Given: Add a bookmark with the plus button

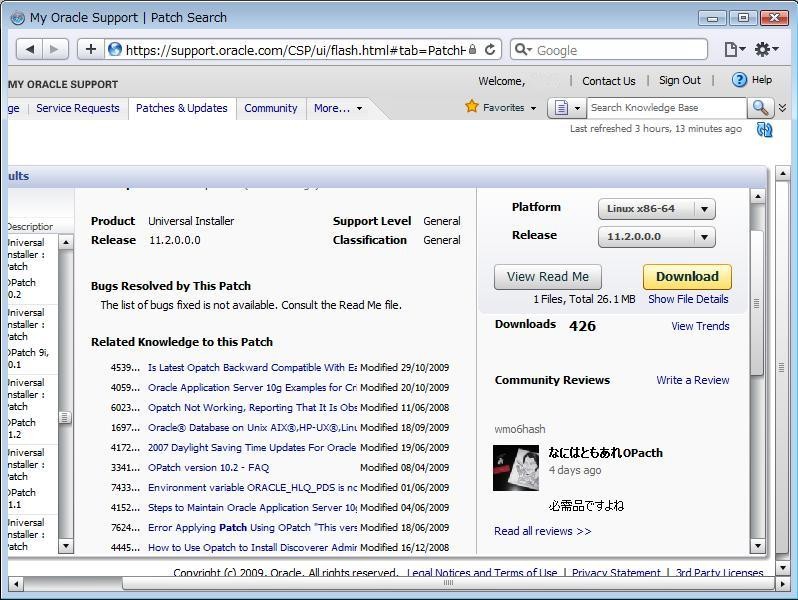Looking at the screenshot, I should click(91, 49).
